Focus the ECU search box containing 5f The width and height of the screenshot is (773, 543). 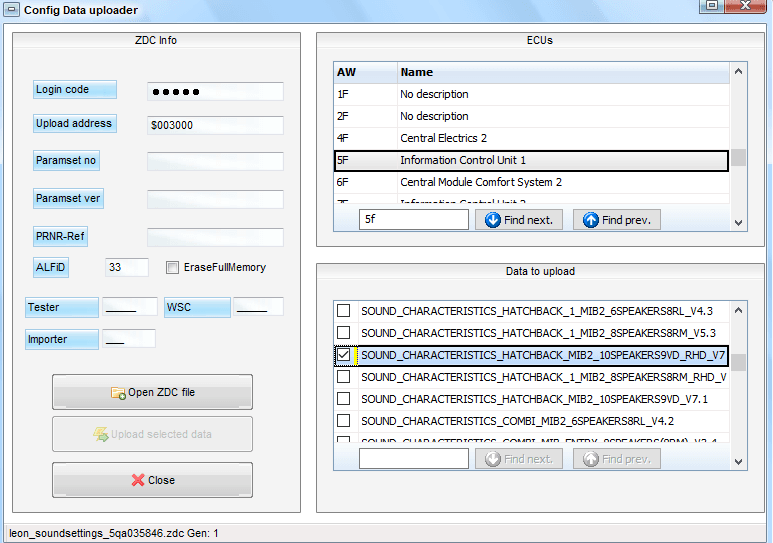413,220
